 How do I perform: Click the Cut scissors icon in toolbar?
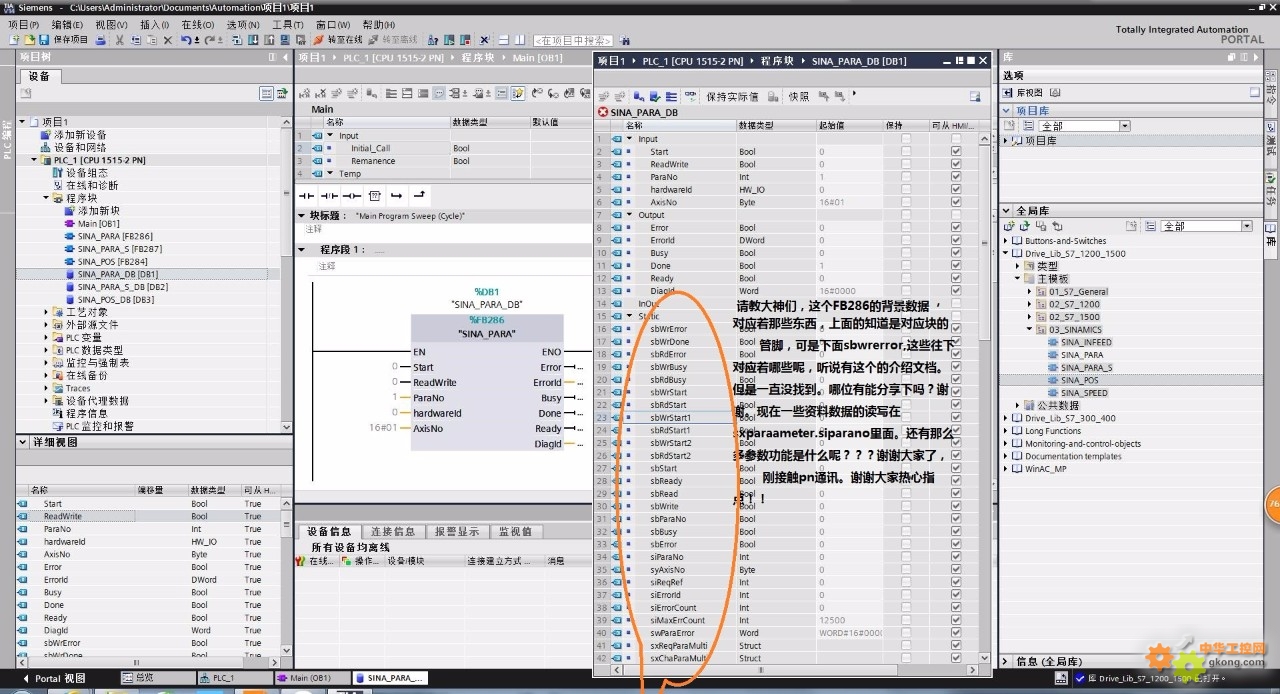coord(120,40)
